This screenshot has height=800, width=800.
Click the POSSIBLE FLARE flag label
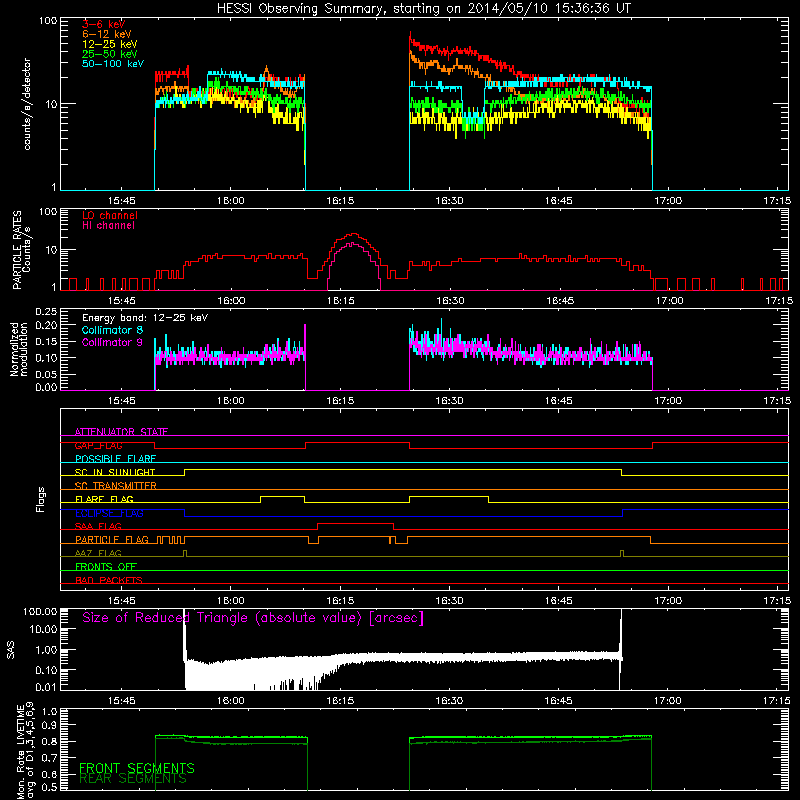click(x=115, y=459)
